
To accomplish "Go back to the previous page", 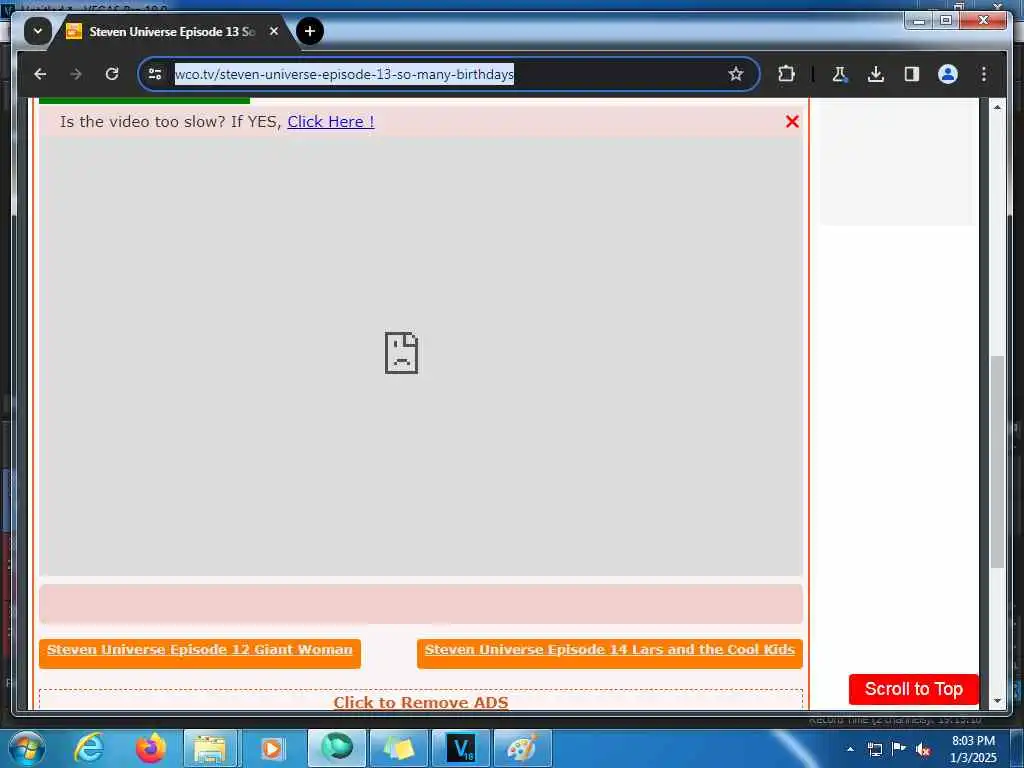I will pos(40,74).
